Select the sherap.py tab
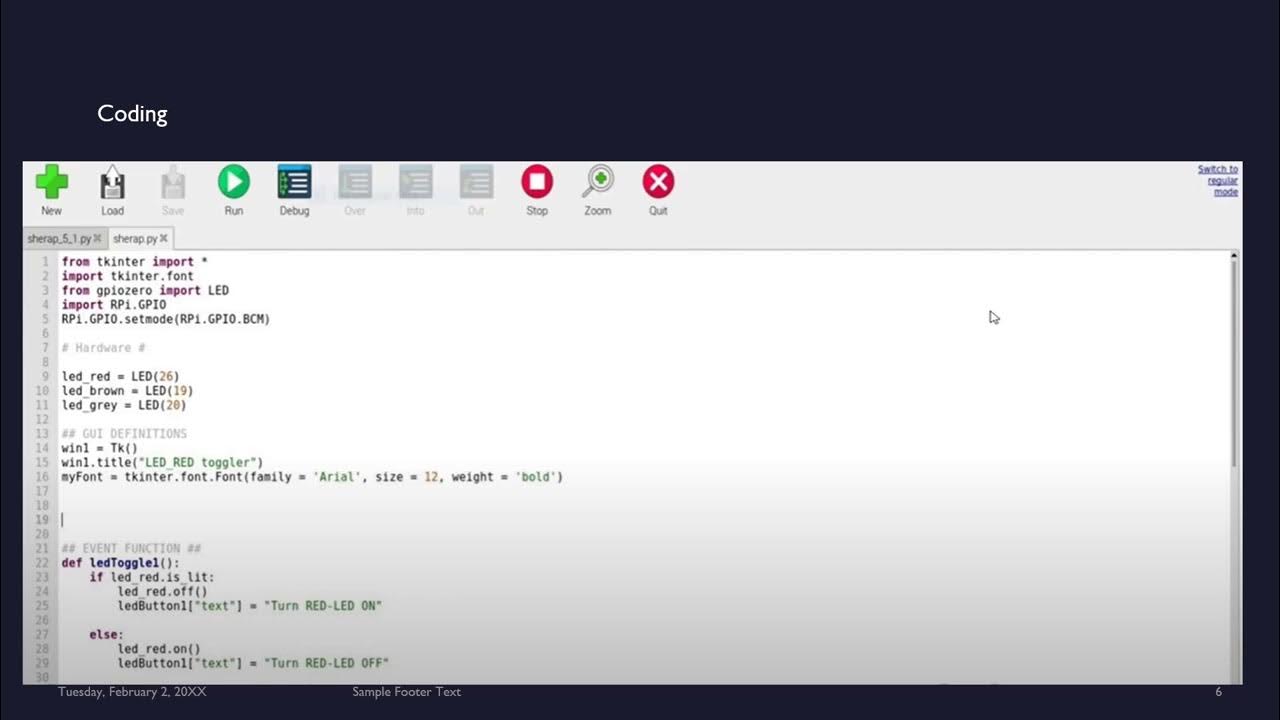The width and height of the screenshot is (1280, 720). [135, 239]
